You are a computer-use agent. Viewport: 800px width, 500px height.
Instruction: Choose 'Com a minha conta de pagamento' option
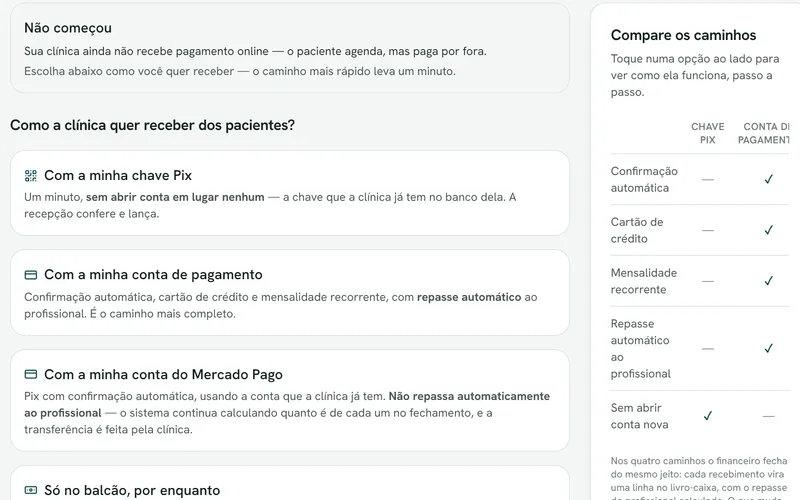(x=290, y=293)
